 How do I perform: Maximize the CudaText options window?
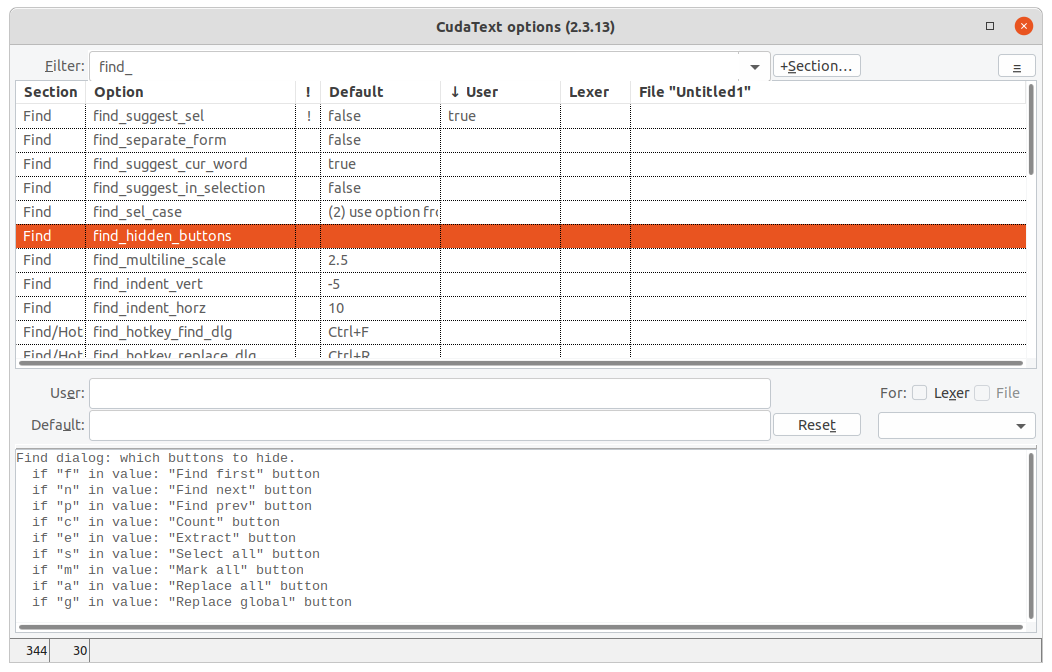click(x=990, y=26)
